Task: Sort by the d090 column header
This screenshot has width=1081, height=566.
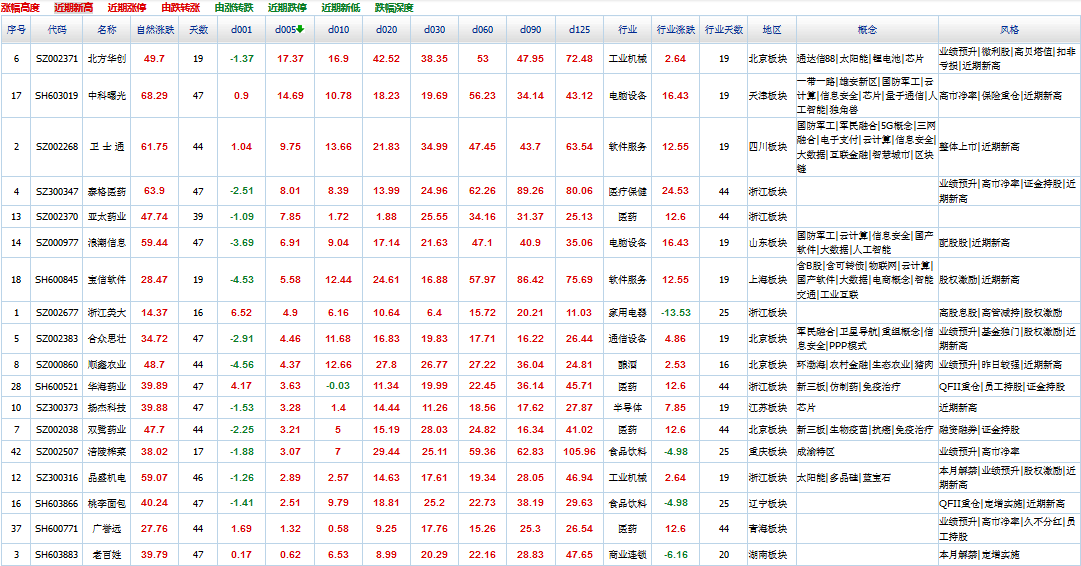Action: pos(531,30)
